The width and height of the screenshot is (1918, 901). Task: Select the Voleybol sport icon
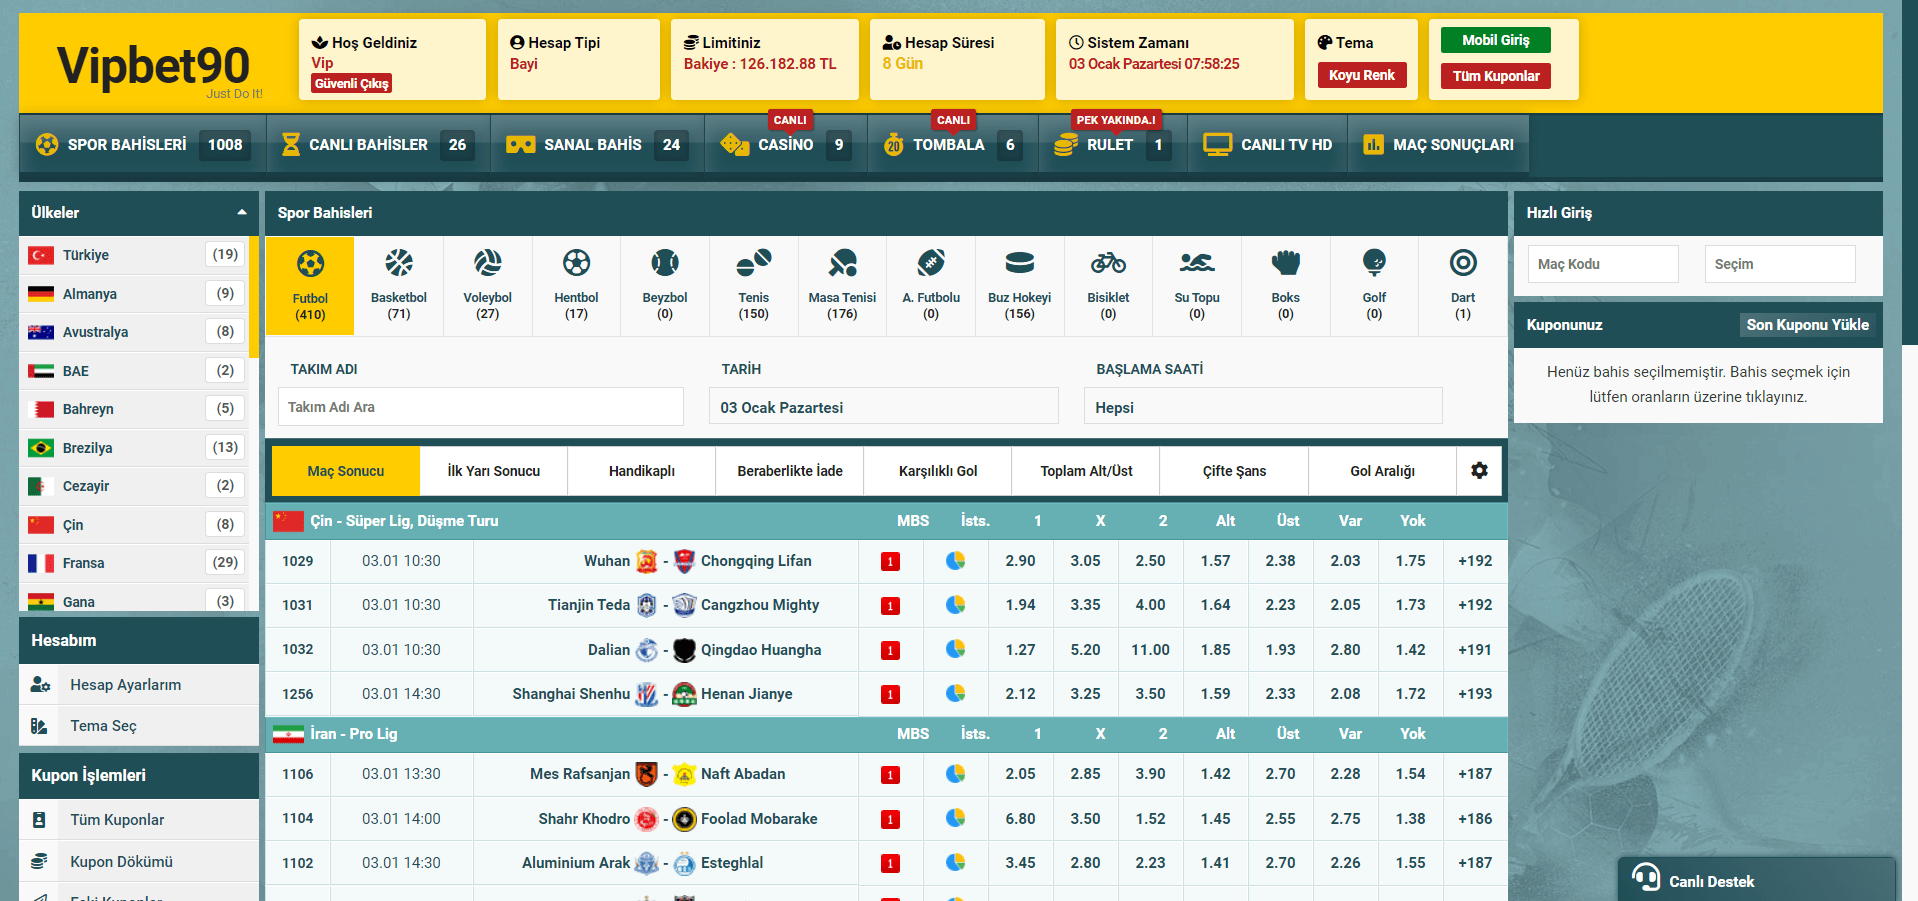click(x=488, y=263)
